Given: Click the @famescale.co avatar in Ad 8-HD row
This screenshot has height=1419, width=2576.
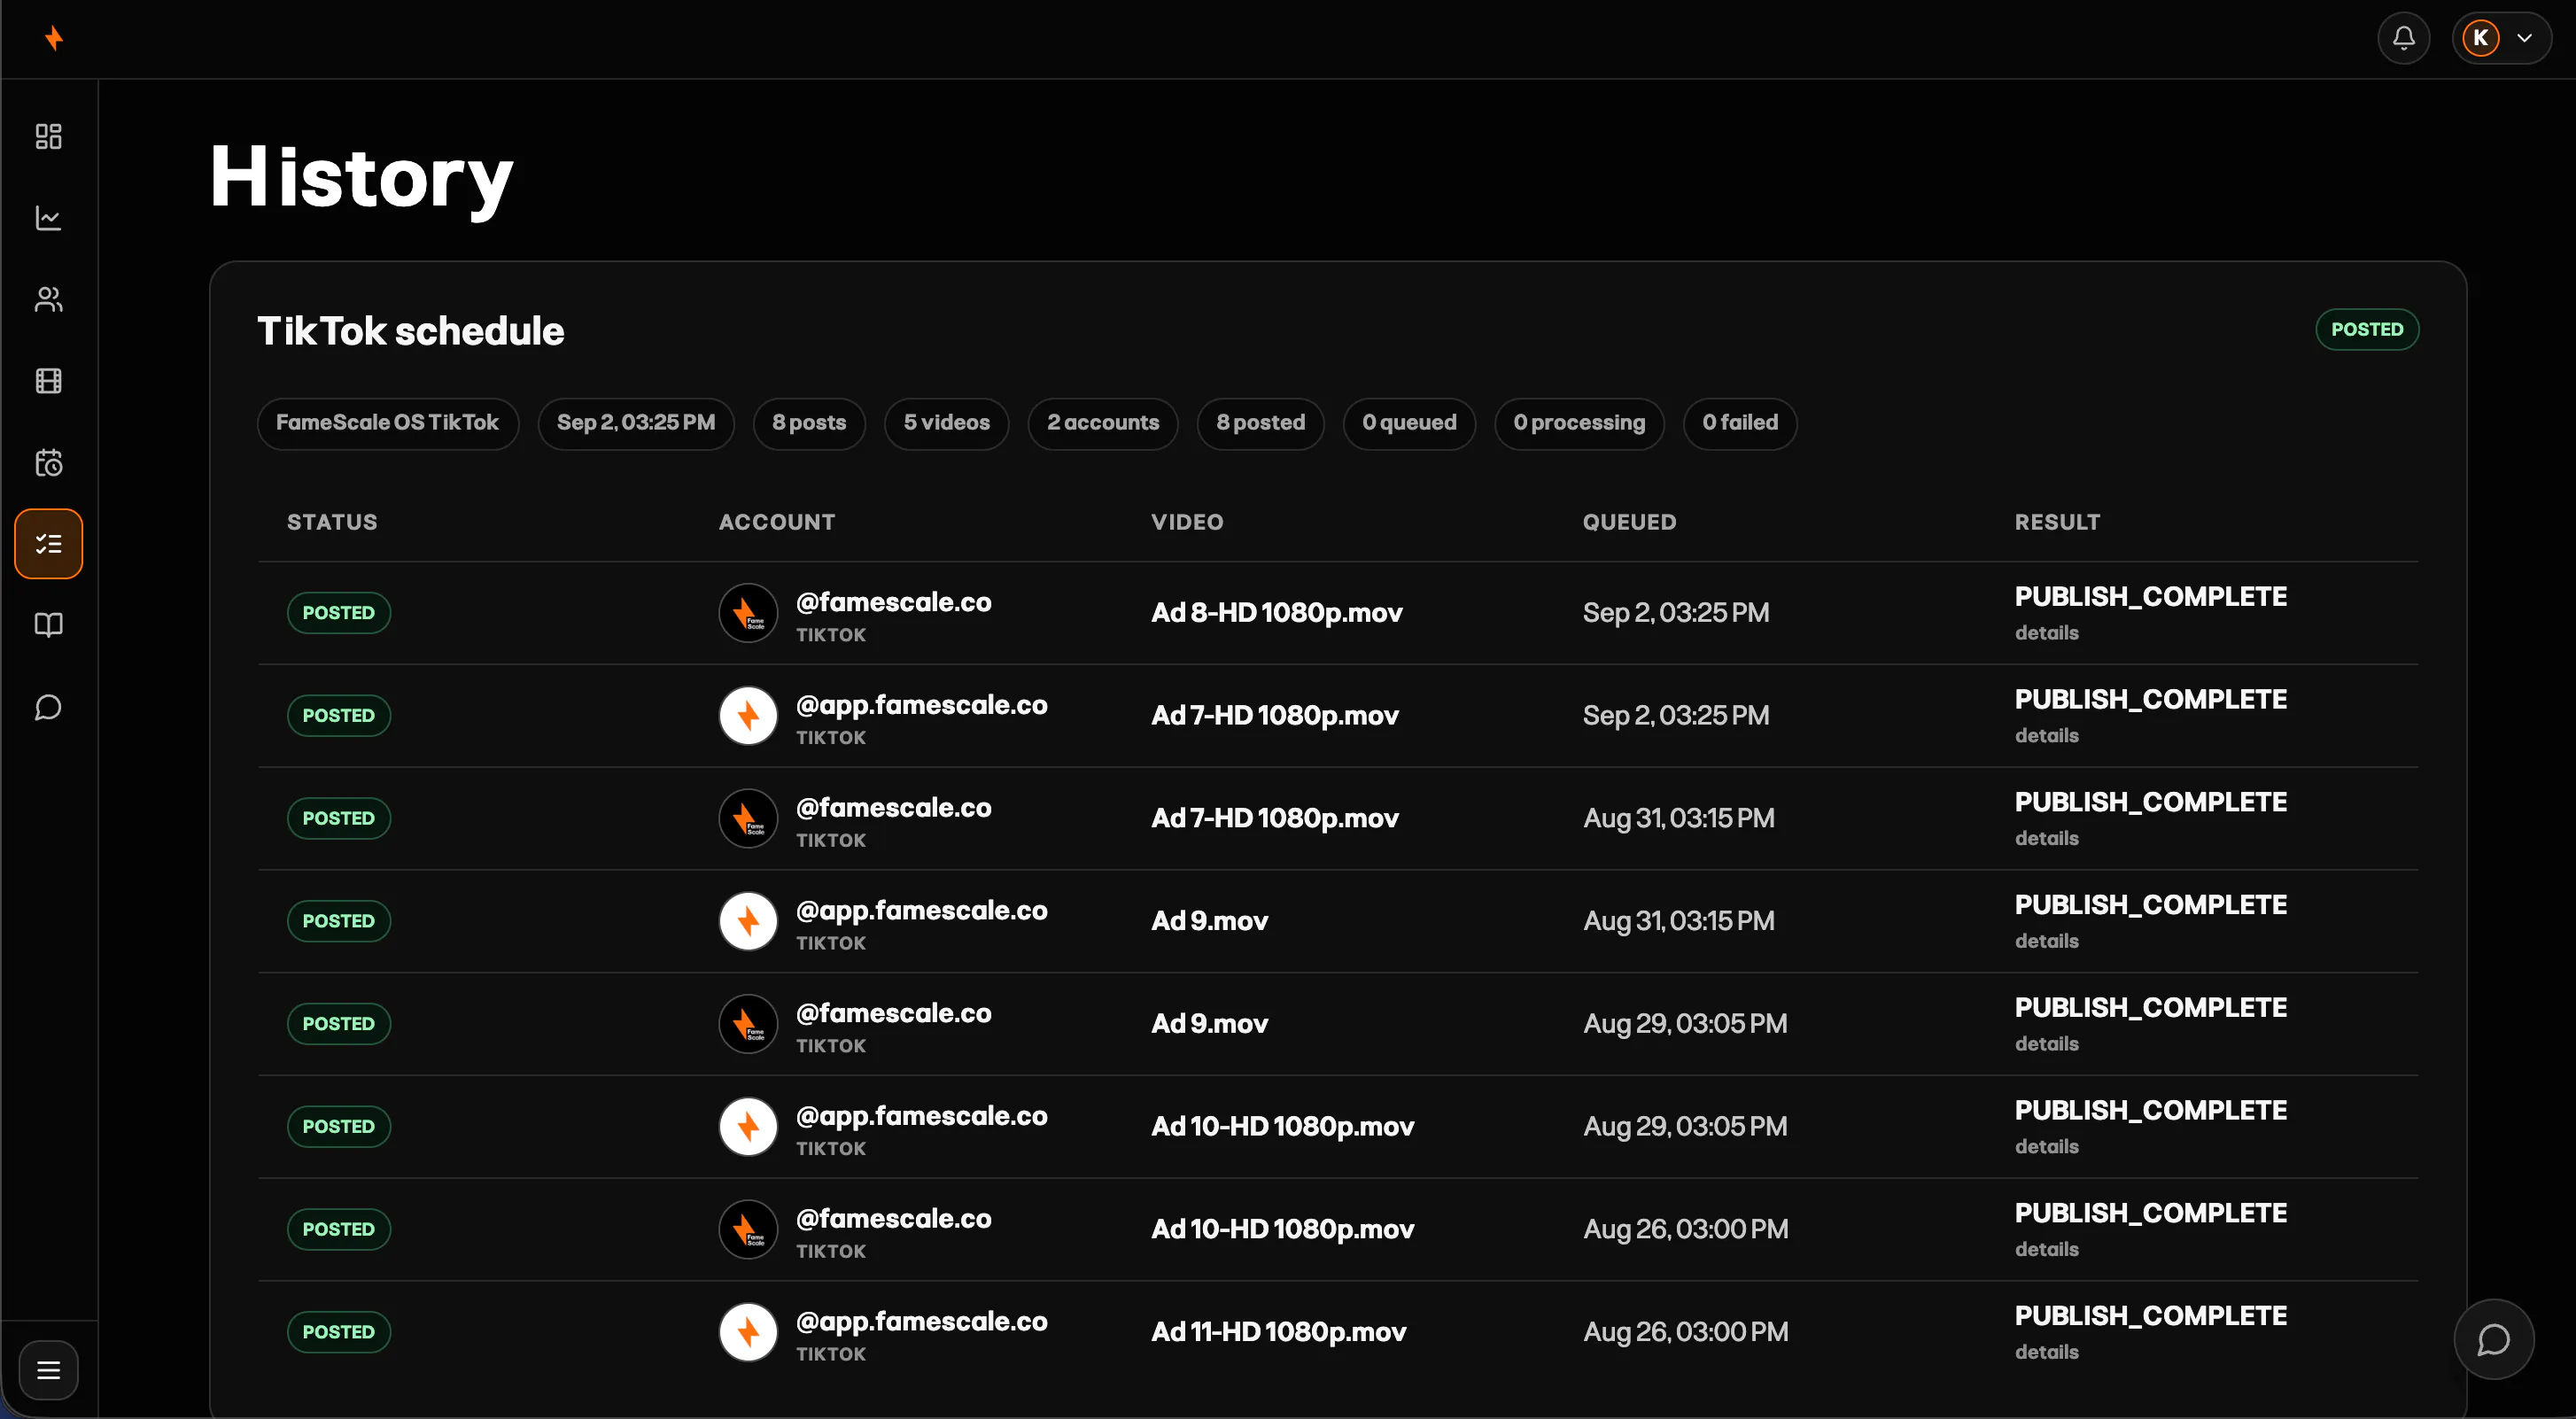Looking at the screenshot, I should pos(748,613).
